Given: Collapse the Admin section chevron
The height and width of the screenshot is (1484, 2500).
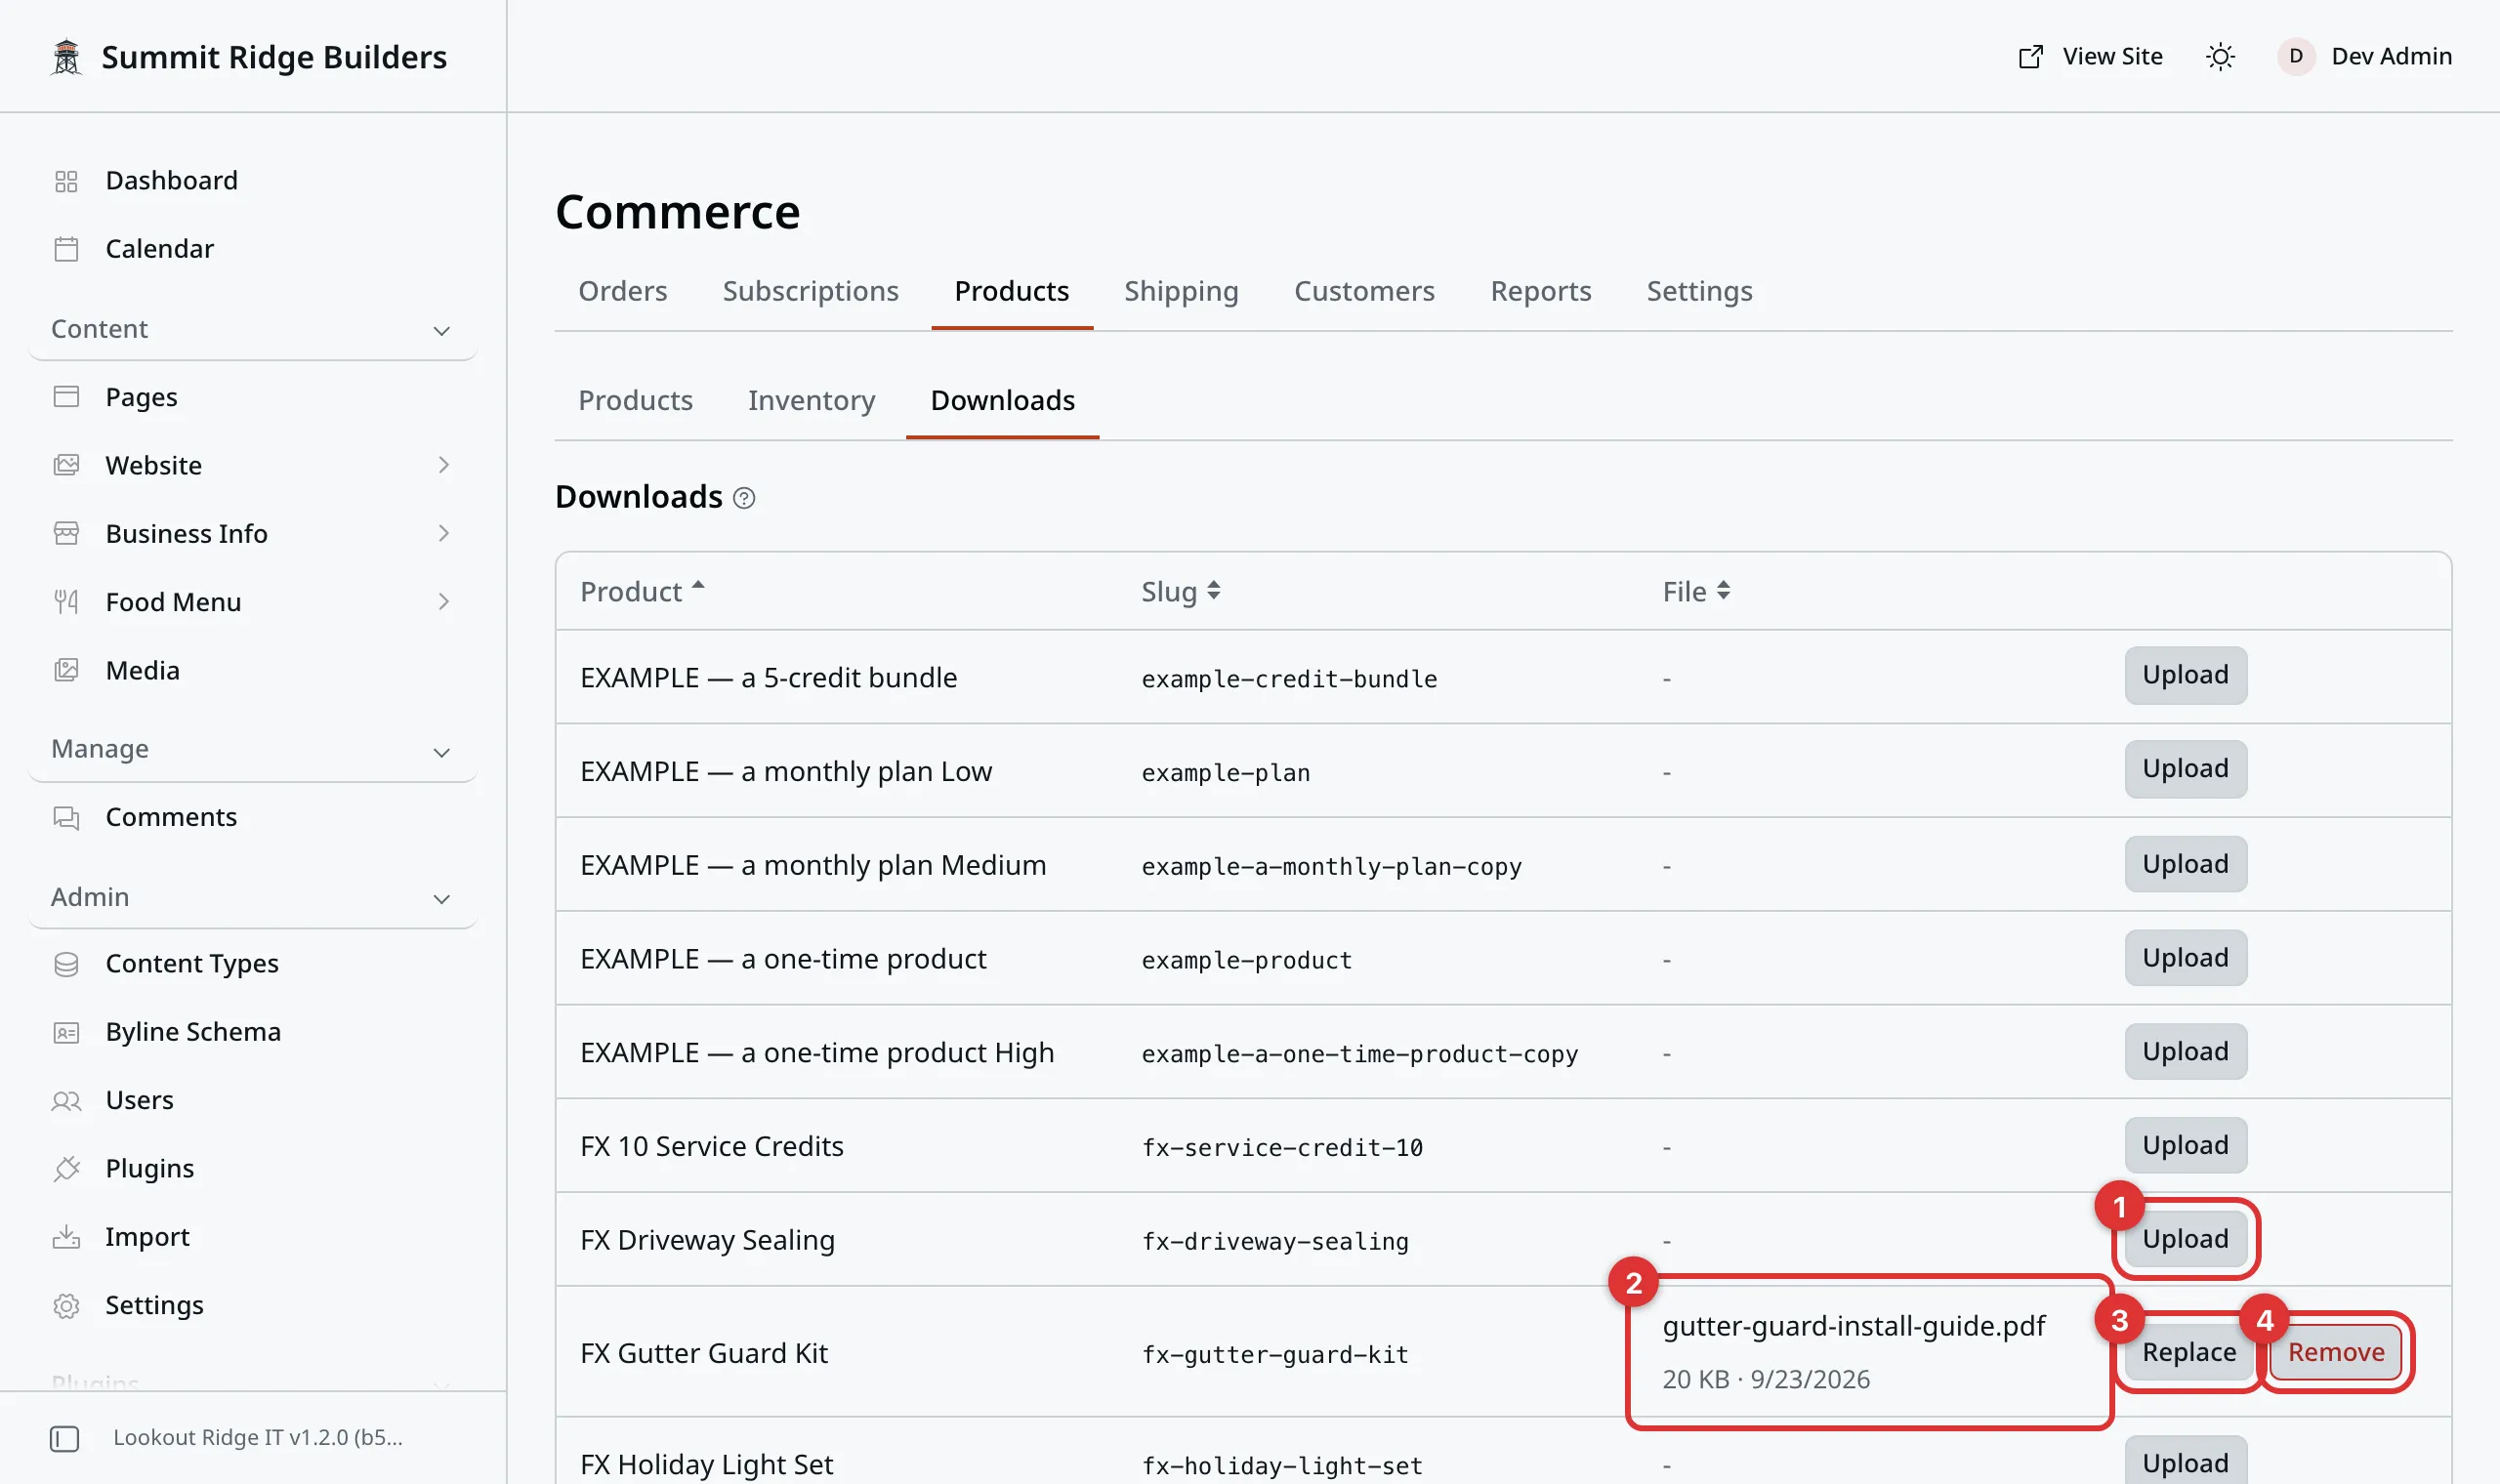Looking at the screenshot, I should tap(442, 899).
